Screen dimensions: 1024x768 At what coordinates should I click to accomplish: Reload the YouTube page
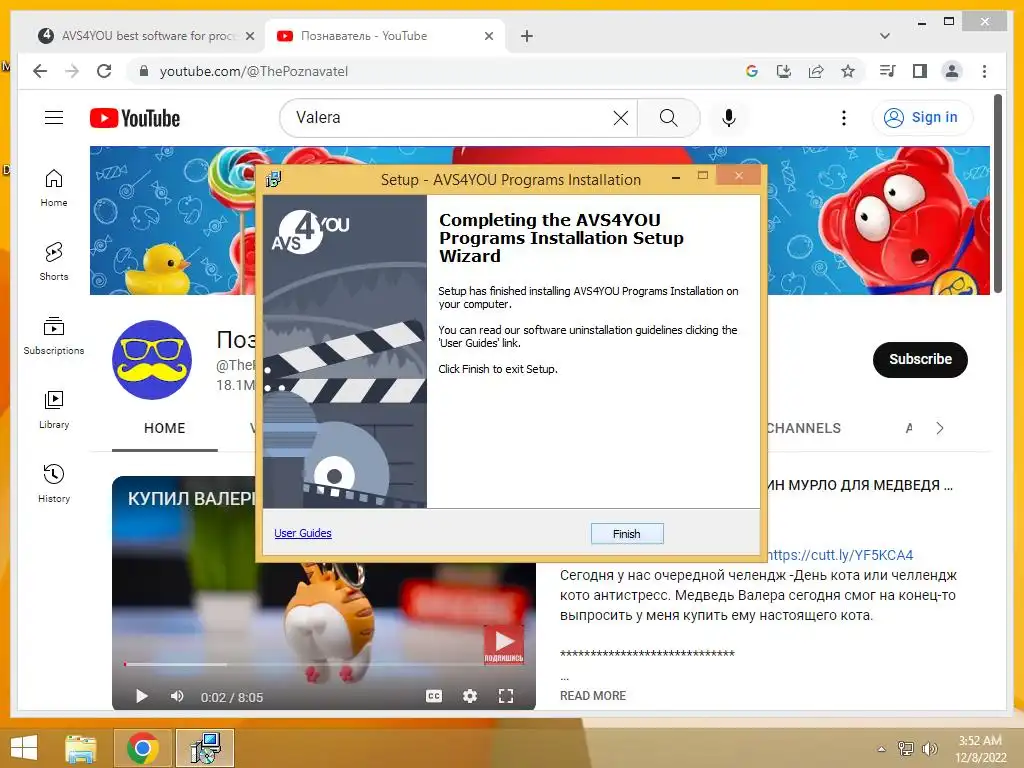point(104,71)
